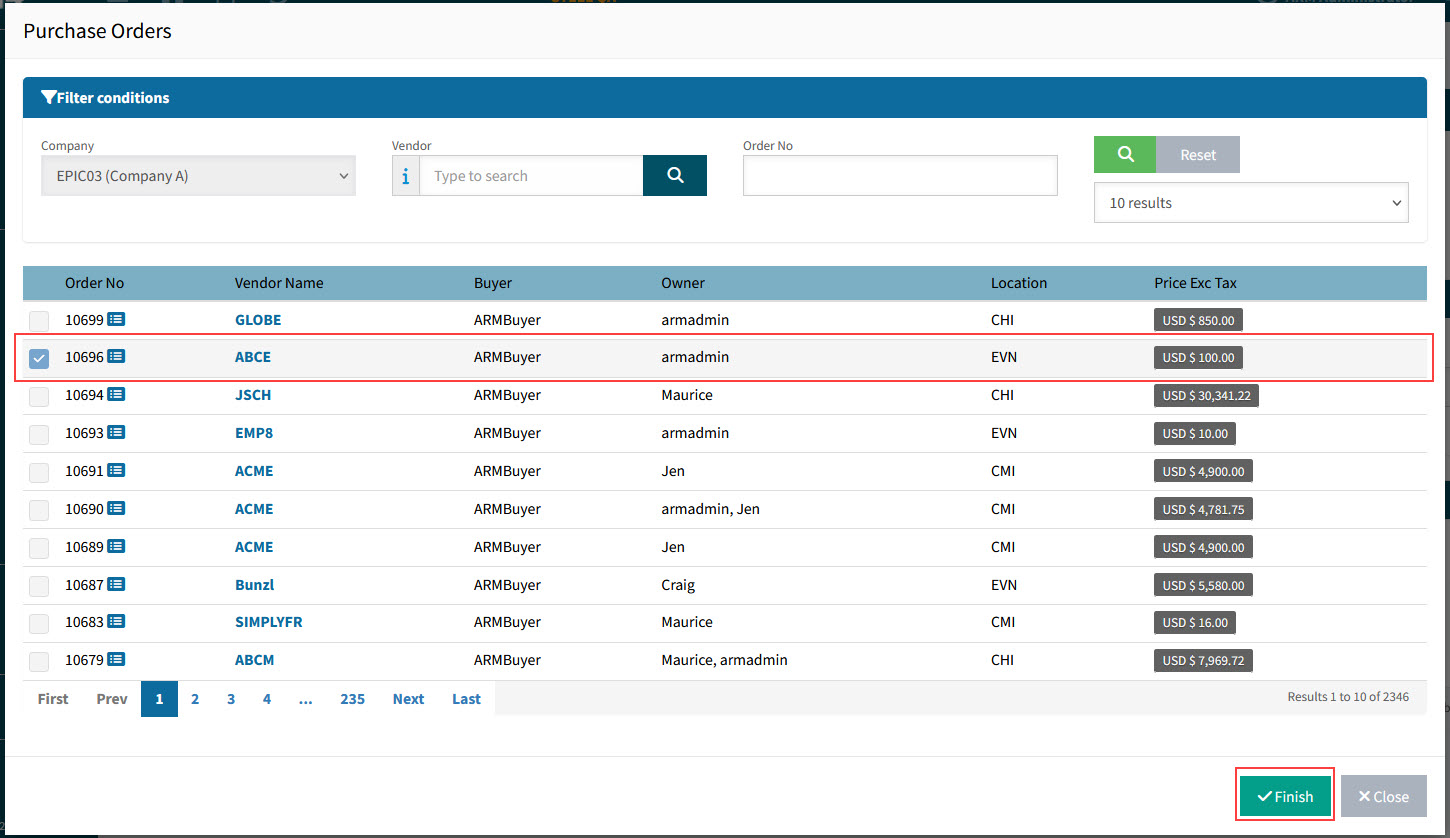Screen dimensions: 1450x838
Task: Open details icon for order 10687
Action: click(116, 585)
